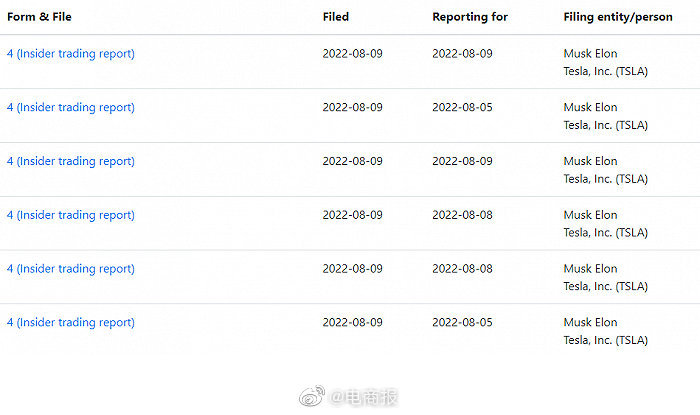
Task: Open the third Insider trading report link
Action: pyautogui.click(x=71, y=162)
